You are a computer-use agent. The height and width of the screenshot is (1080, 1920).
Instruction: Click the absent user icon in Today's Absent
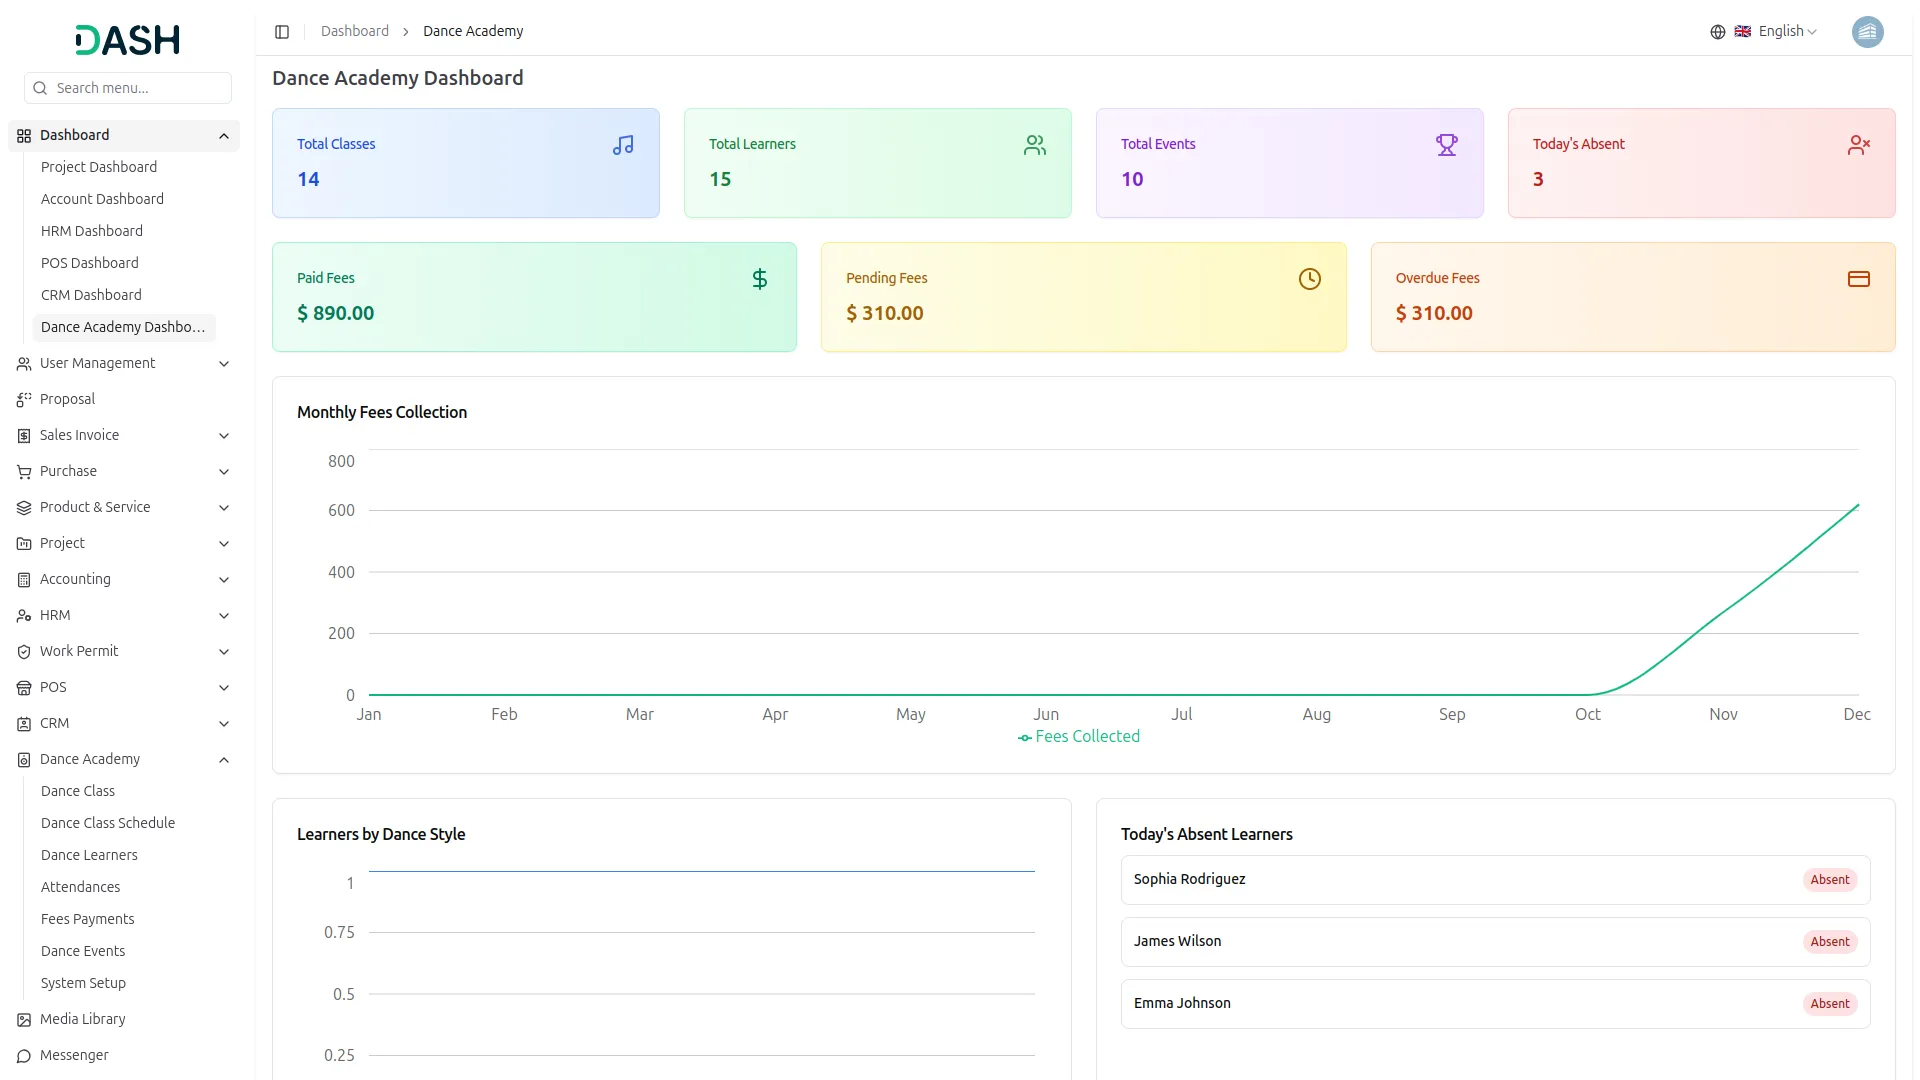[x=1858, y=145]
